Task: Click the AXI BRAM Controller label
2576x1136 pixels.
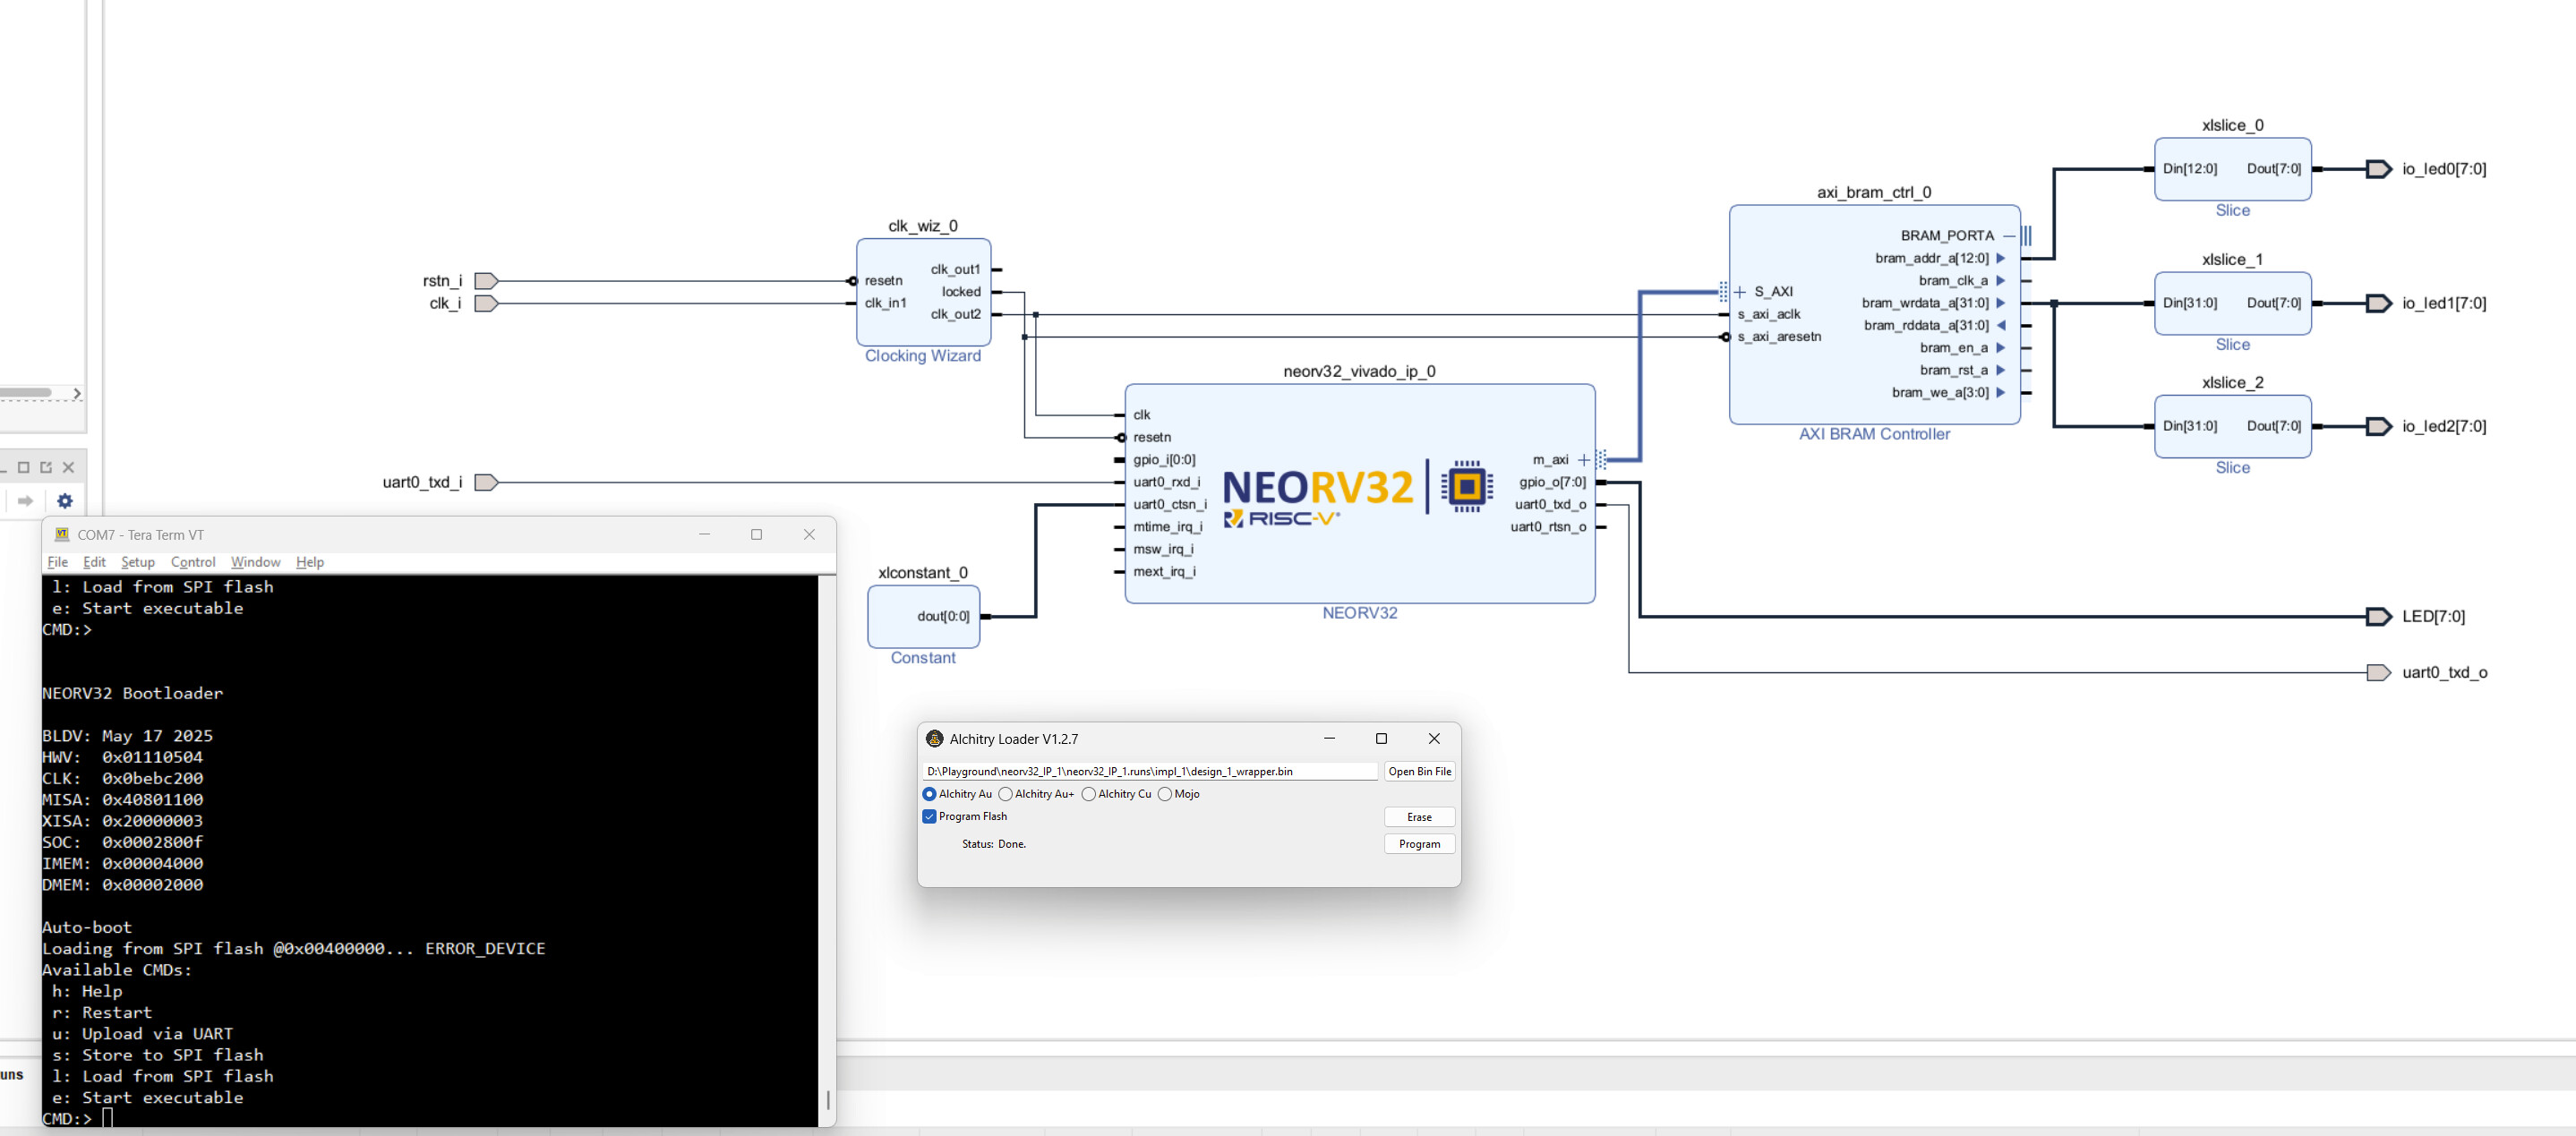Action: point(1874,434)
